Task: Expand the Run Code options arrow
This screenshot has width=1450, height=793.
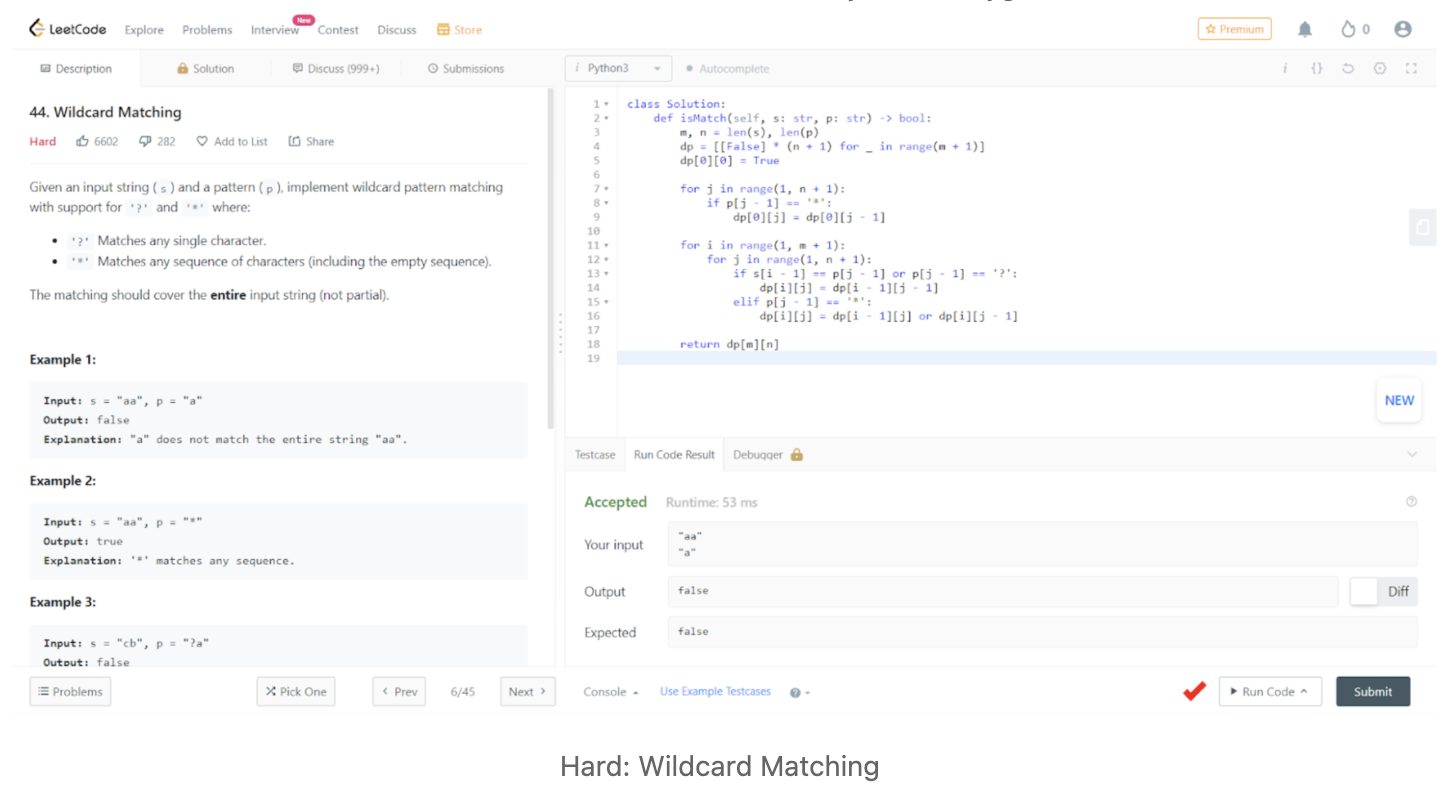Action: click(x=1304, y=692)
